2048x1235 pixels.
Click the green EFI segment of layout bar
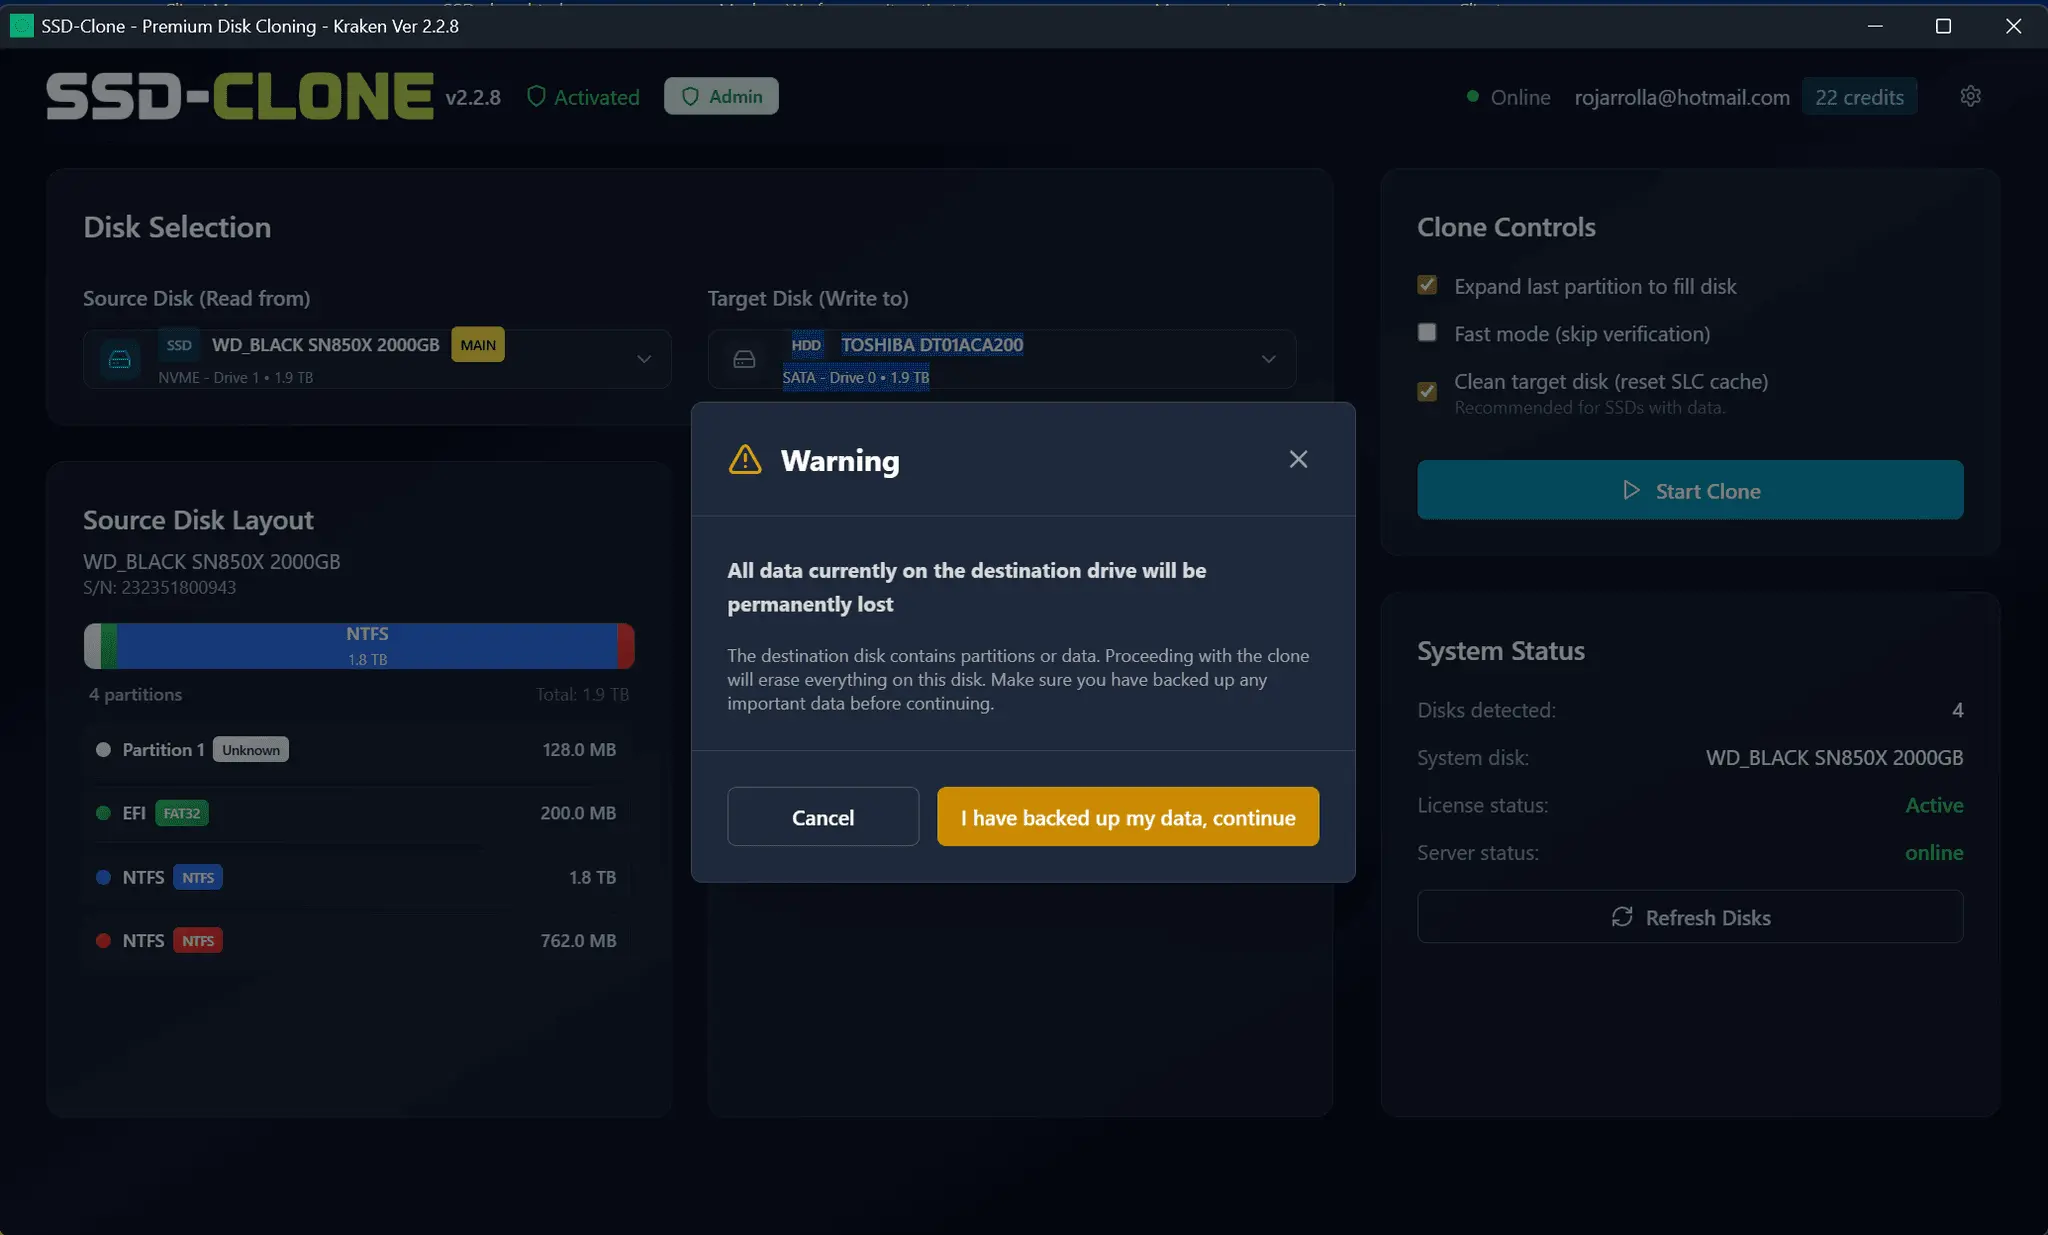point(109,646)
